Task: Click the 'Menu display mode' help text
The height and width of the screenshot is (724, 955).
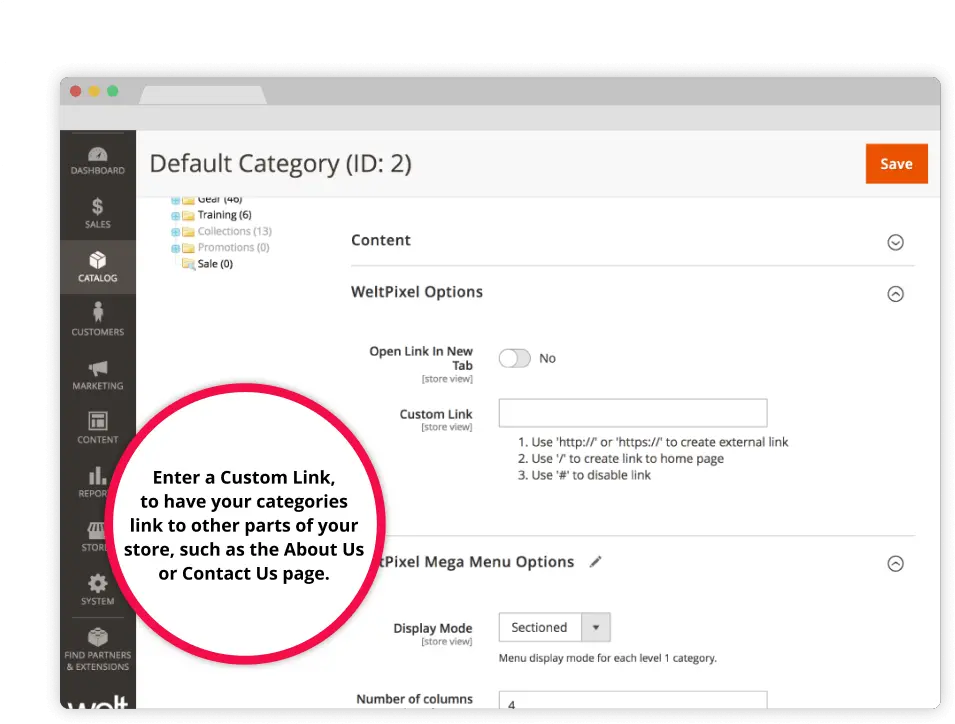Action: [607, 658]
